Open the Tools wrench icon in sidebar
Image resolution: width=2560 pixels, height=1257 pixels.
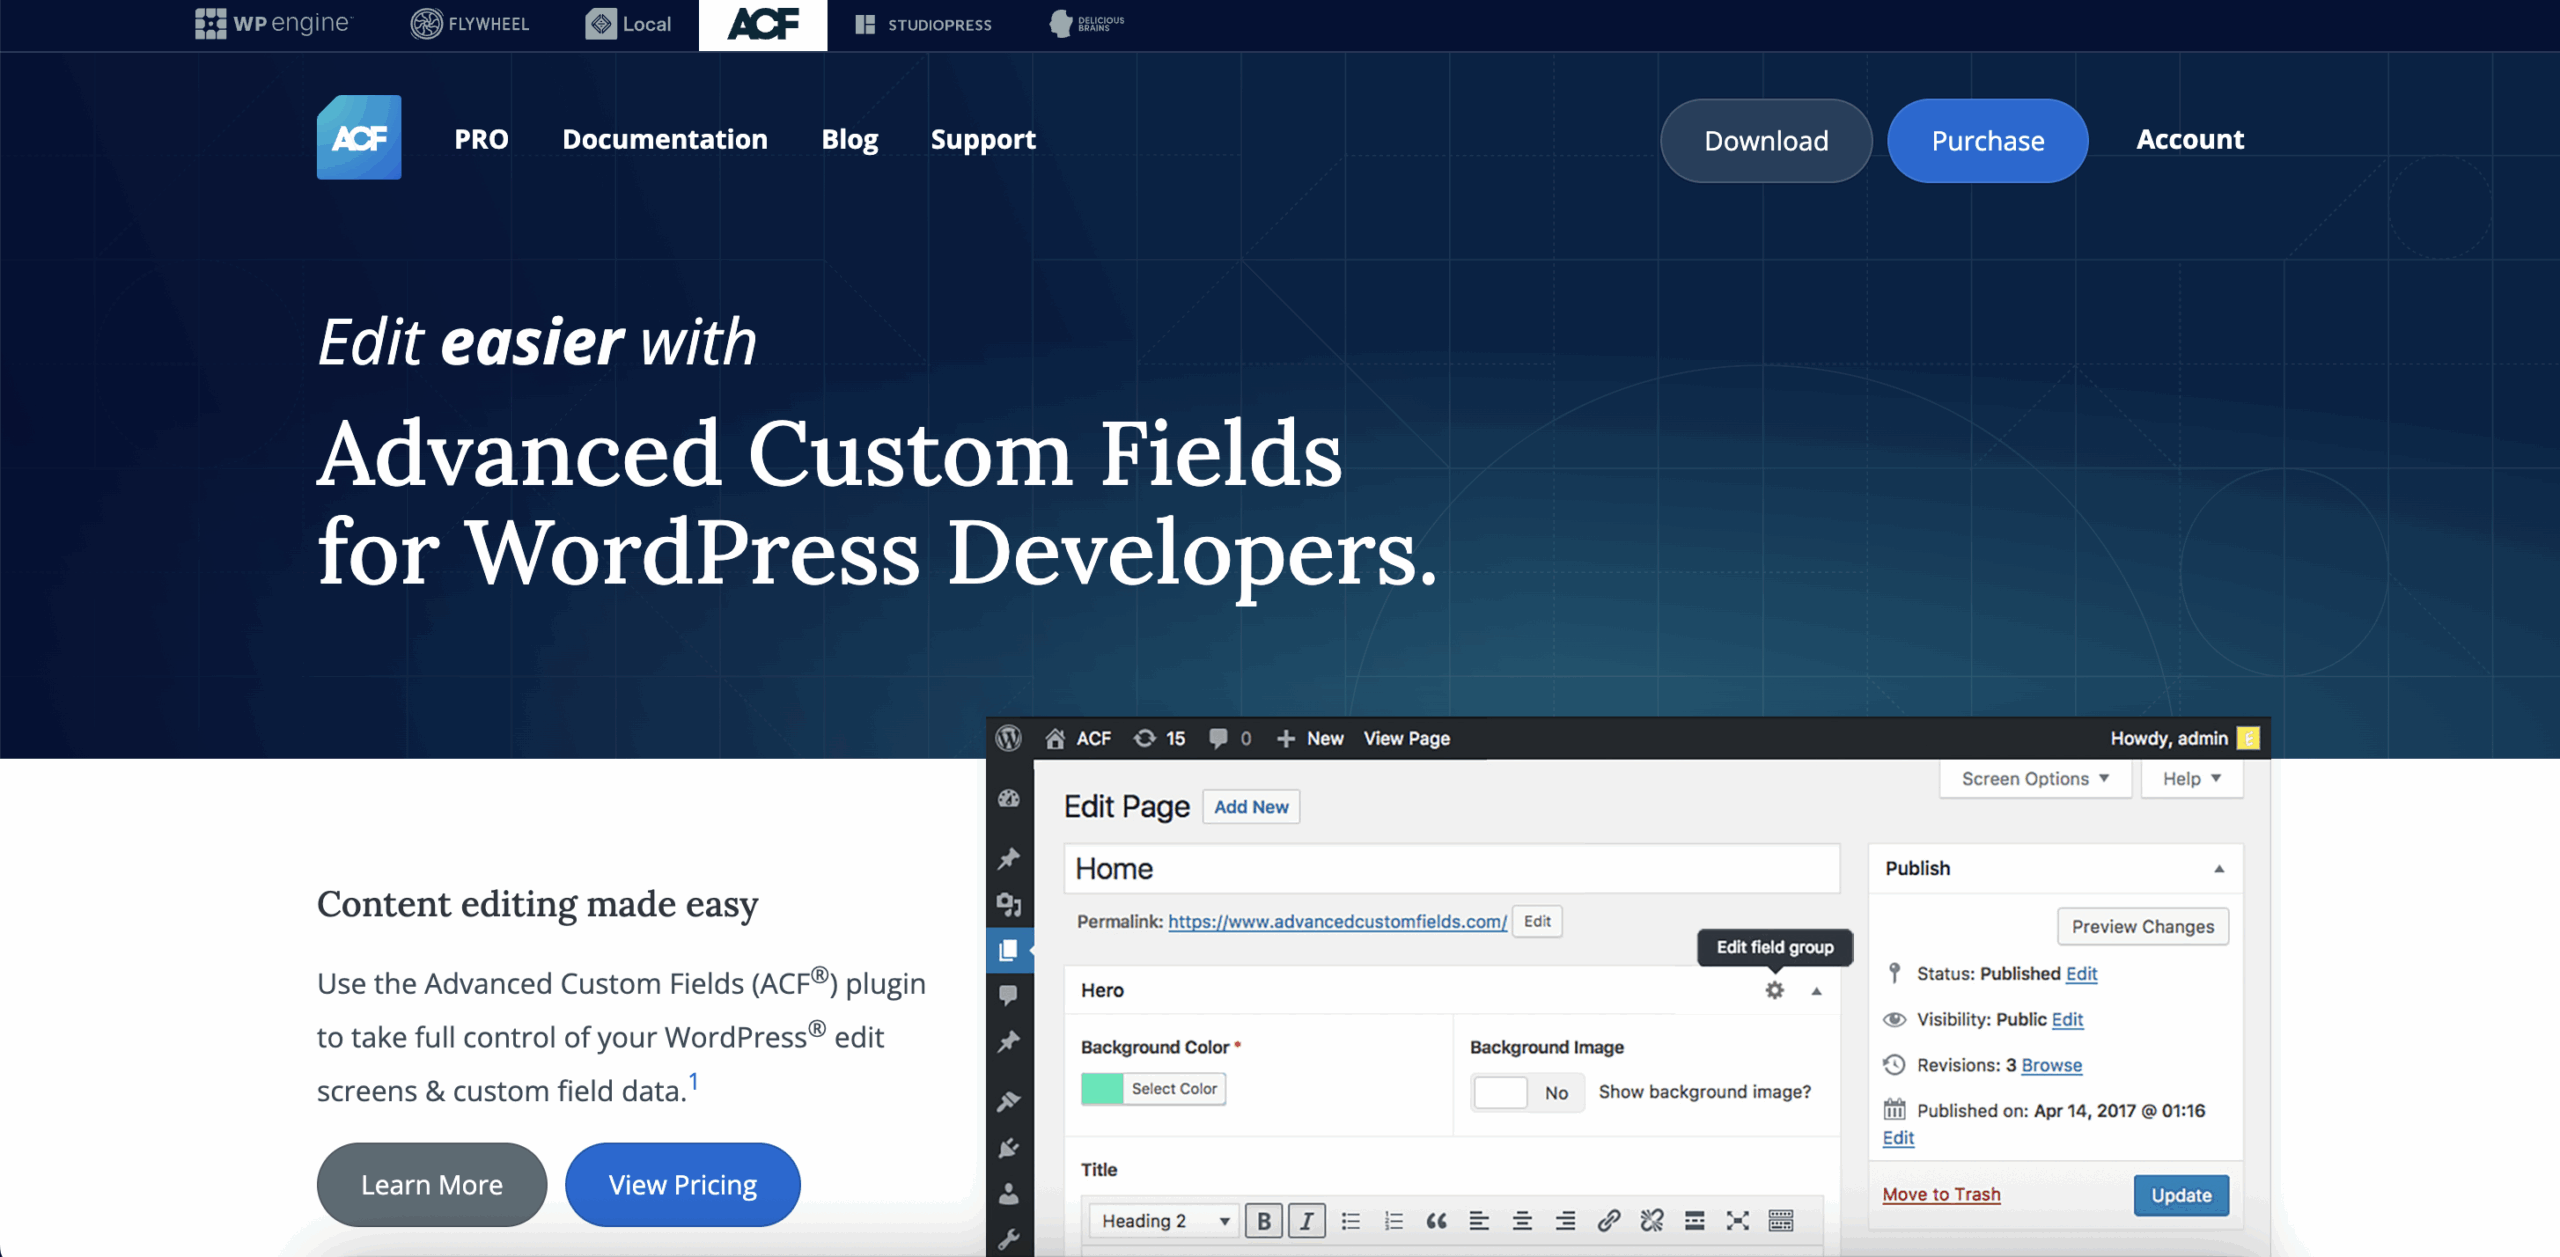(x=1009, y=1240)
